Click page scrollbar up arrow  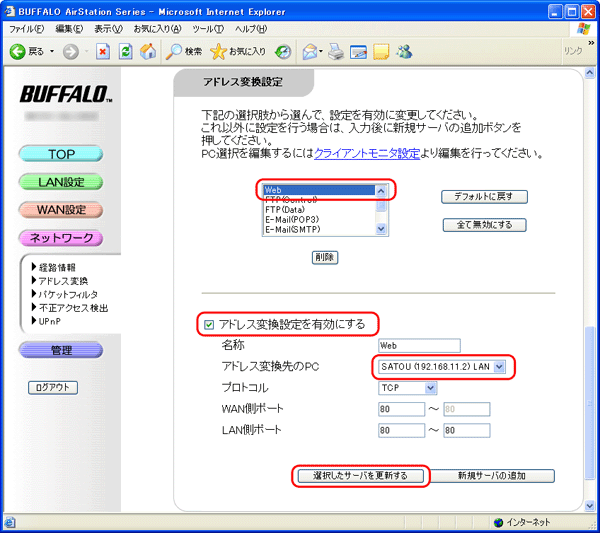[590, 73]
